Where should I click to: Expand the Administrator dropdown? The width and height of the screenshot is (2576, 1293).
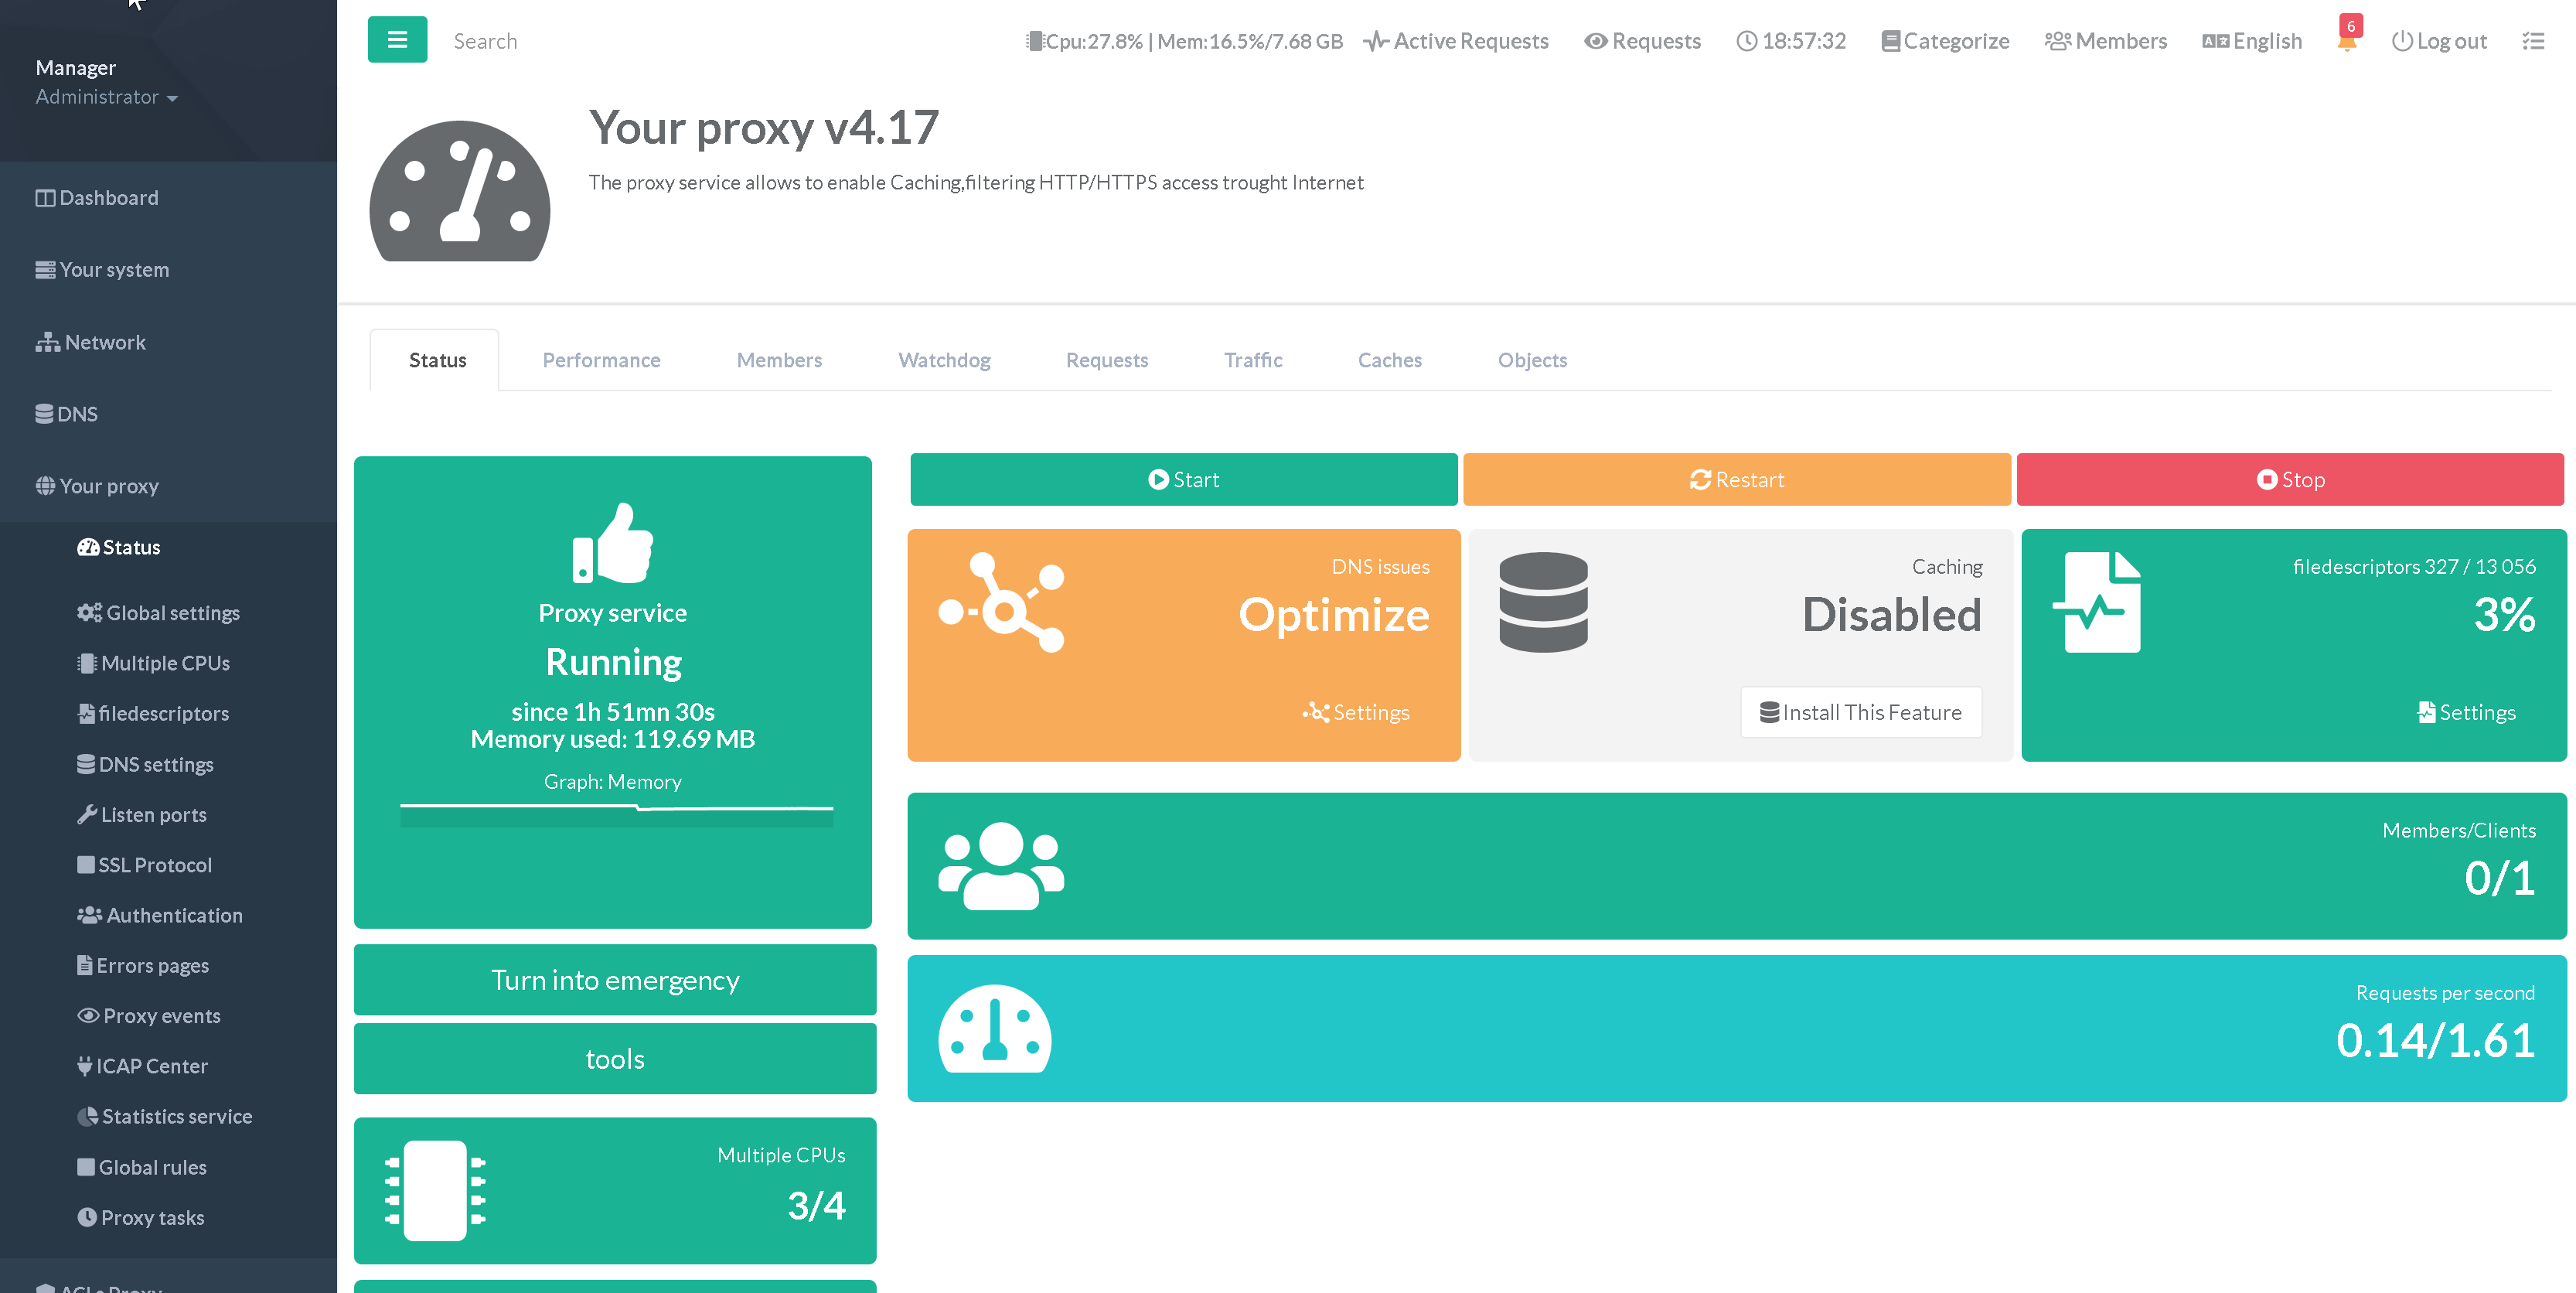pyautogui.click(x=107, y=97)
